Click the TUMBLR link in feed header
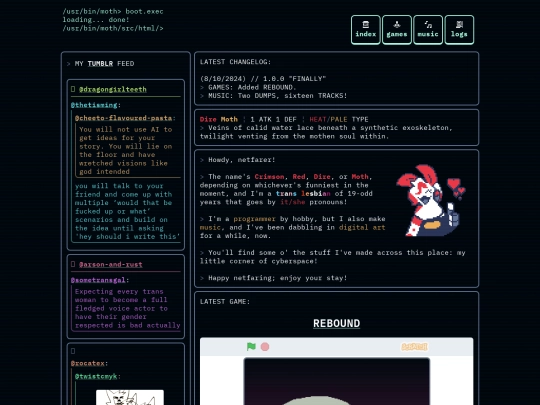 pyautogui.click(x=100, y=63)
